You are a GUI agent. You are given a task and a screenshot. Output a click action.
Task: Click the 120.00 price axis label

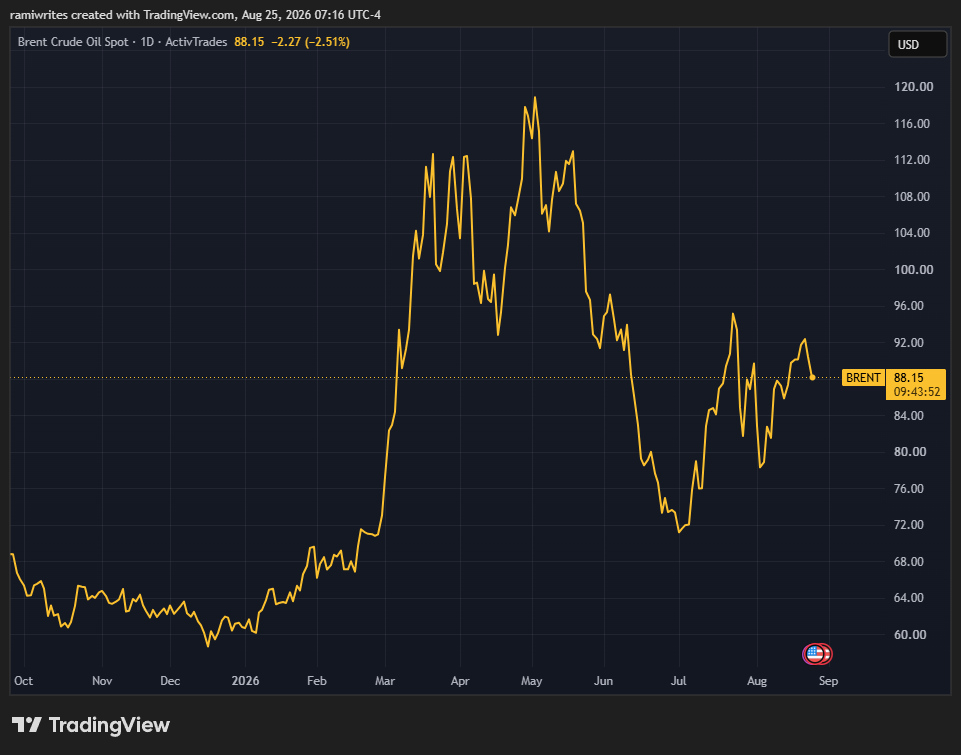click(914, 86)
